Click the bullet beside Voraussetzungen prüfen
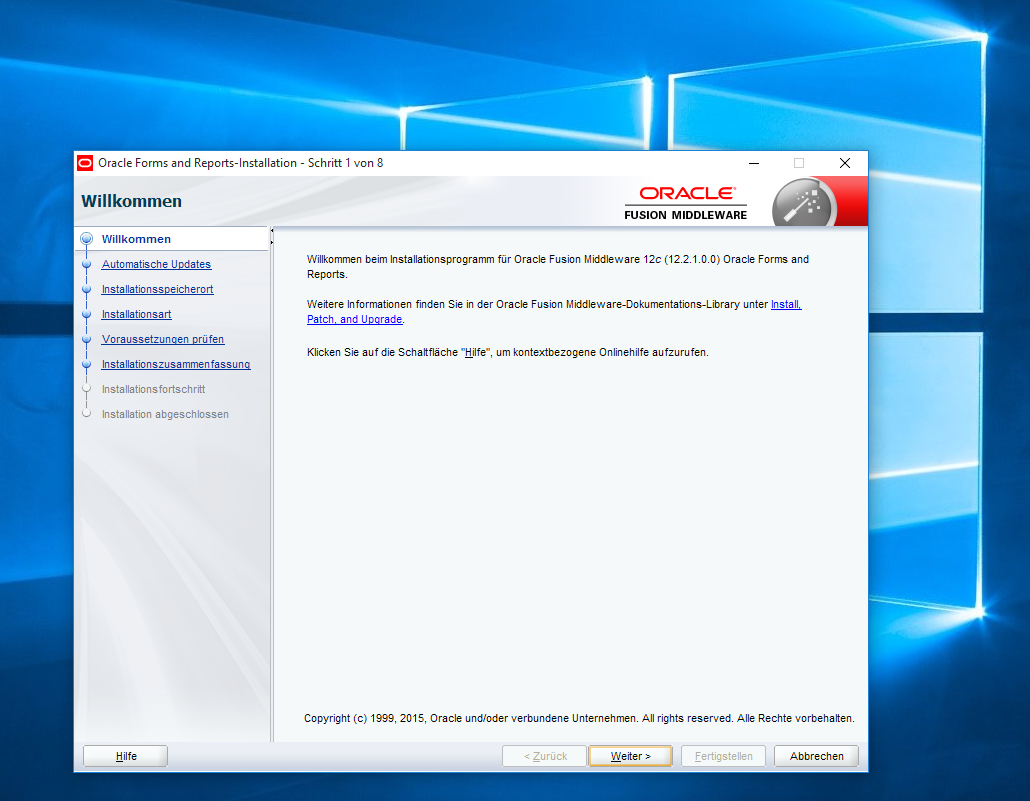The height and width of the screenshot is (801, 1030). coord(86,339)
